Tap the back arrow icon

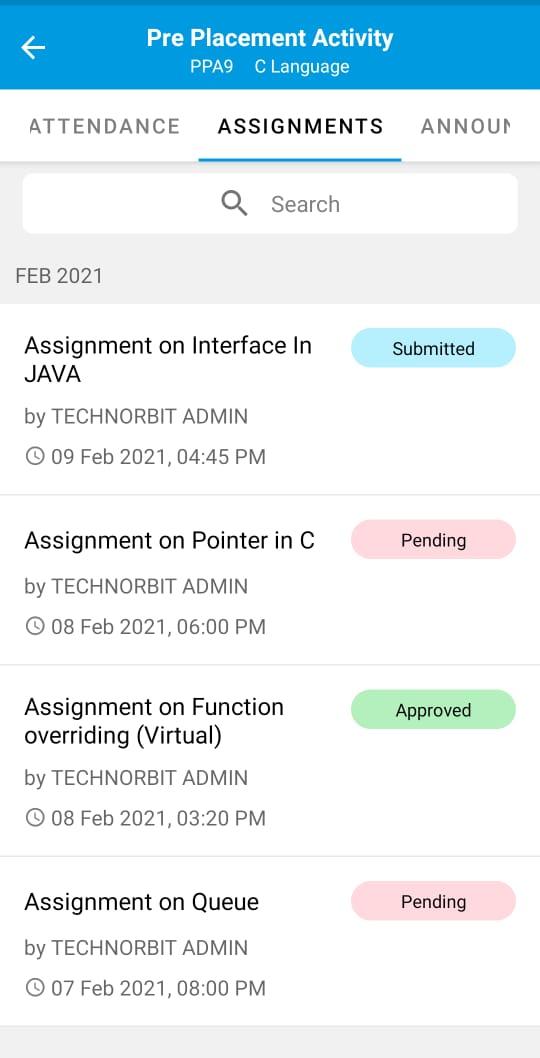[x=32, y=47]
